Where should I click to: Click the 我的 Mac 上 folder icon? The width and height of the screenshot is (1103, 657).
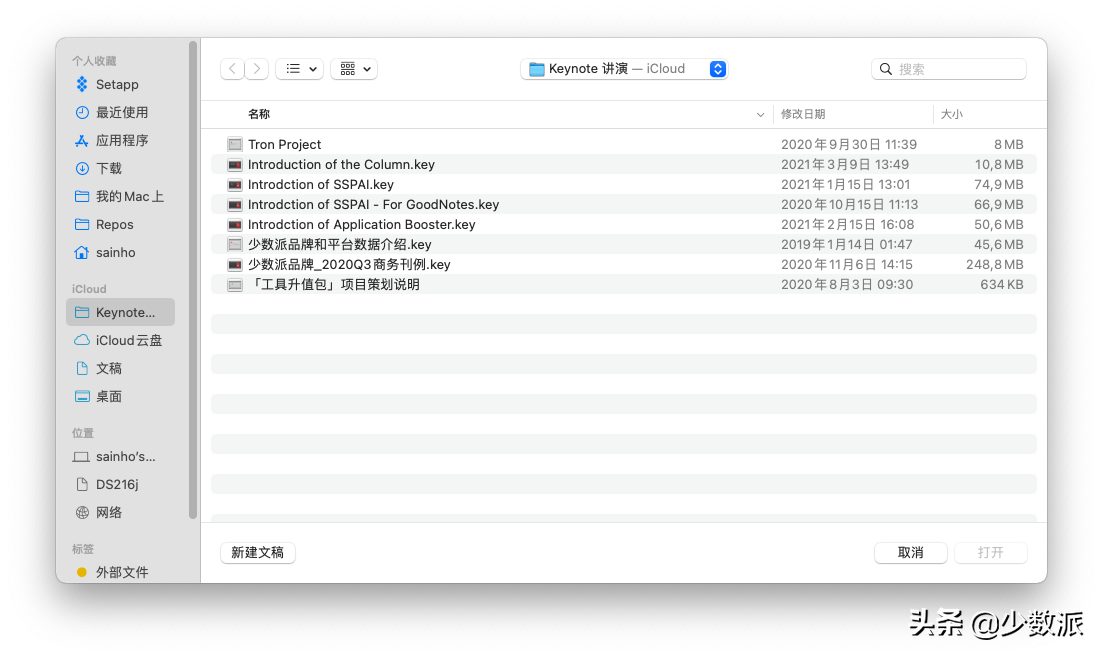click(x=82, y=196)
